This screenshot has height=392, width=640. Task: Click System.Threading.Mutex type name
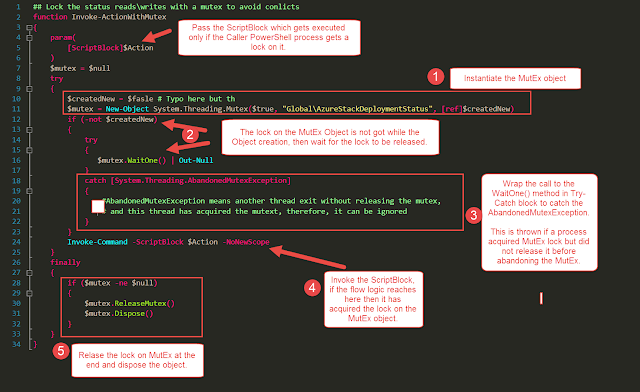(200, 109)
